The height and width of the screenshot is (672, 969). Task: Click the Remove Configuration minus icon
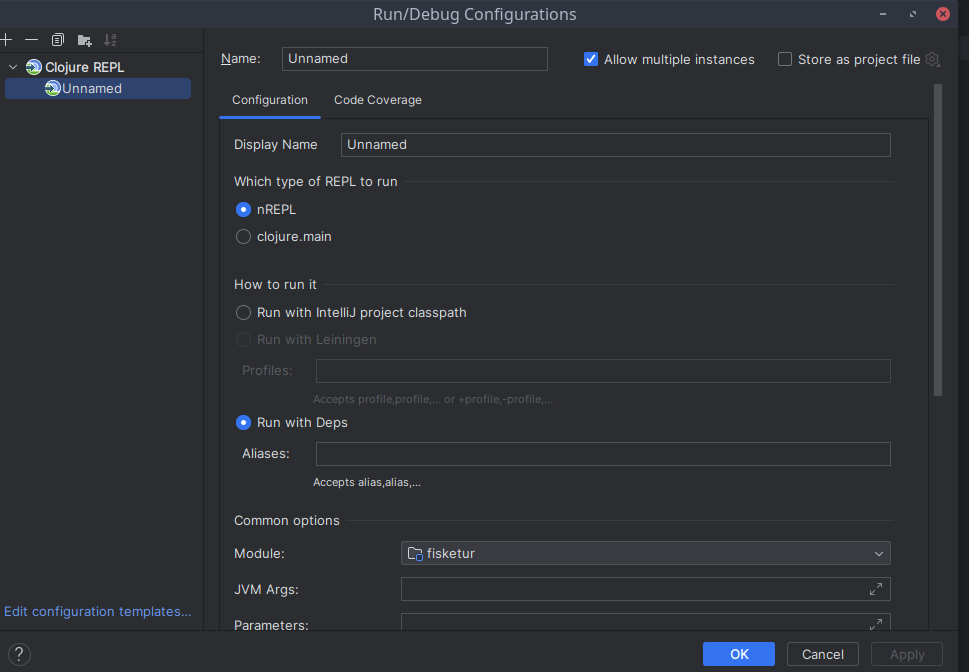pyautogui.click(x=32, y=40)
